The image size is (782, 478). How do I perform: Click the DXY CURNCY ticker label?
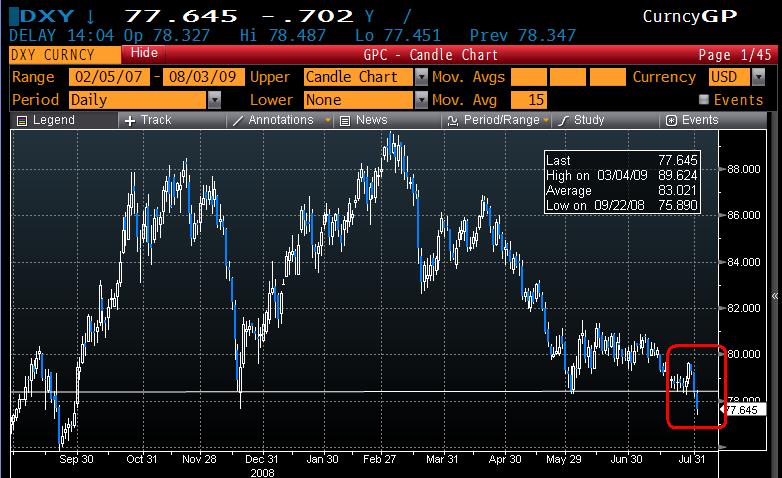[x=57, y=52]
